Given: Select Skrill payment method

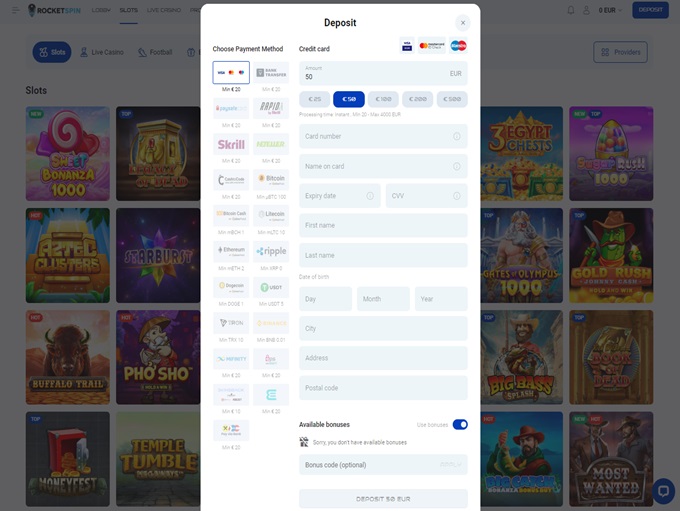Looking at the screenshot, I should click(231, 144).
